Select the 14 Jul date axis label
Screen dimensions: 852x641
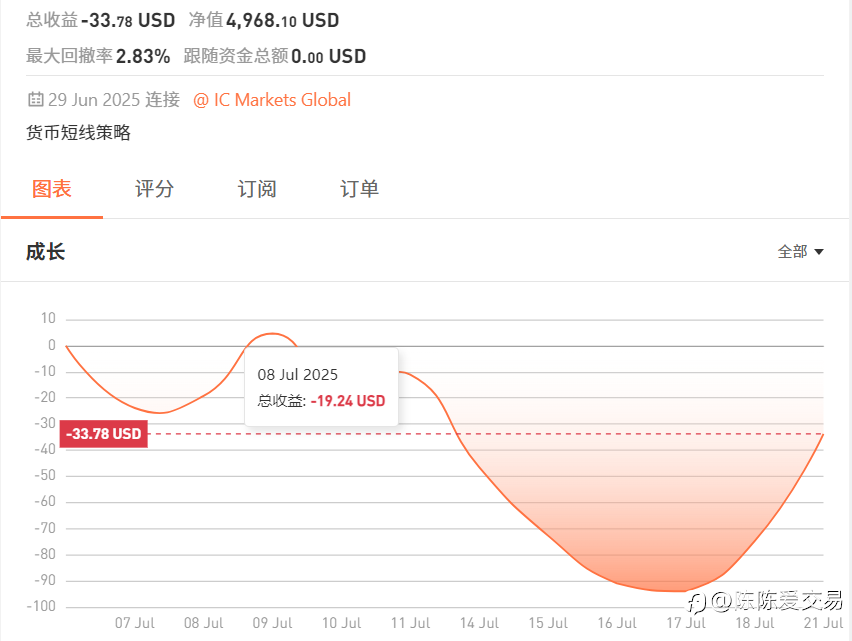click(x=479, y=623)
